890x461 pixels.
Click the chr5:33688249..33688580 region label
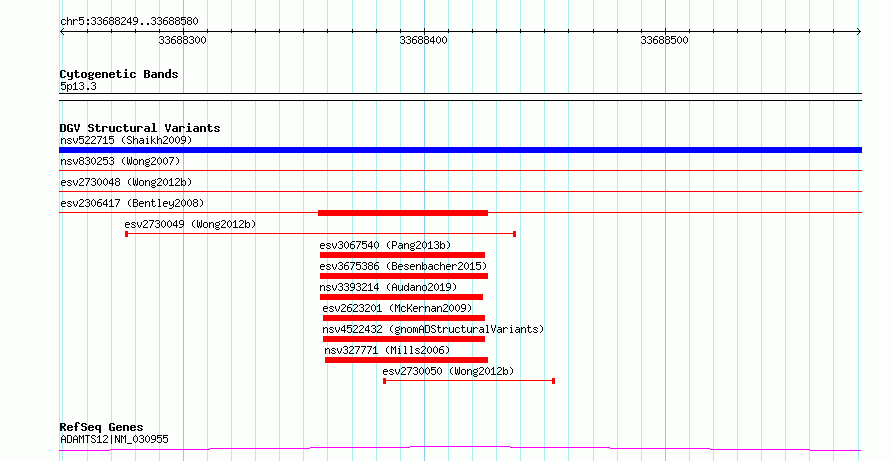point(129,22)
